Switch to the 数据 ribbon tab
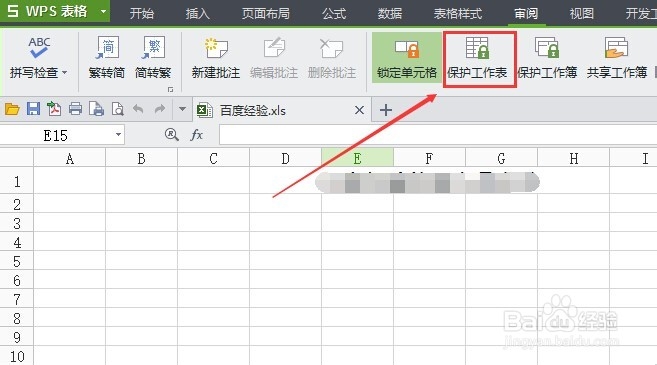The width and height of the screenshot is (657, 365). tap(390, 13)
